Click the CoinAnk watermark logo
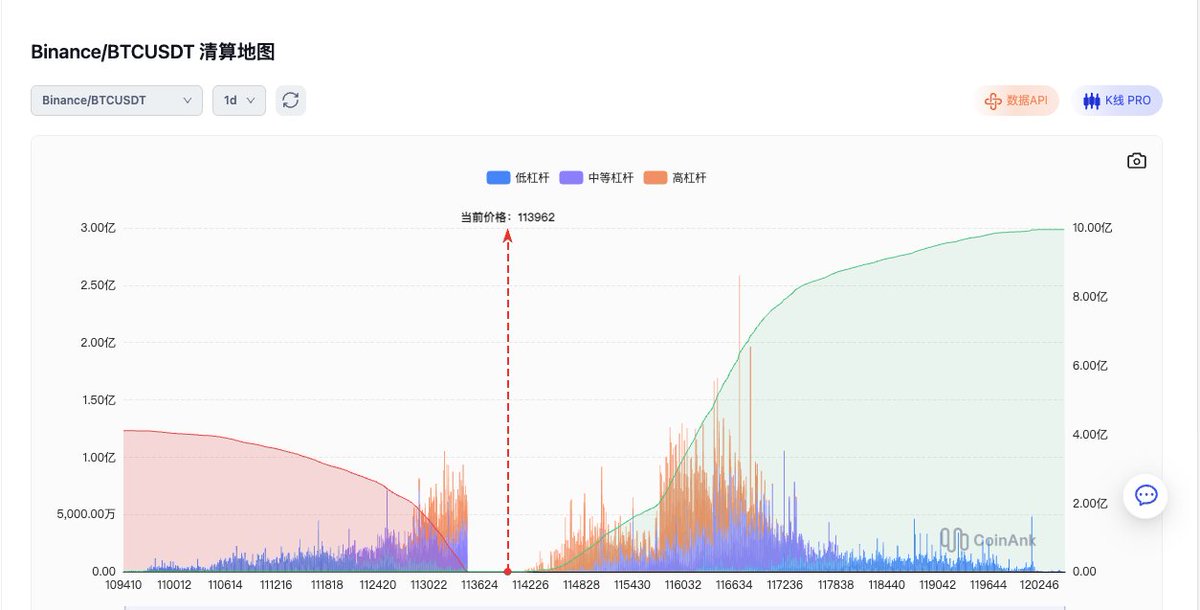This screenshot has height=610, width=1200. point(988,540)
